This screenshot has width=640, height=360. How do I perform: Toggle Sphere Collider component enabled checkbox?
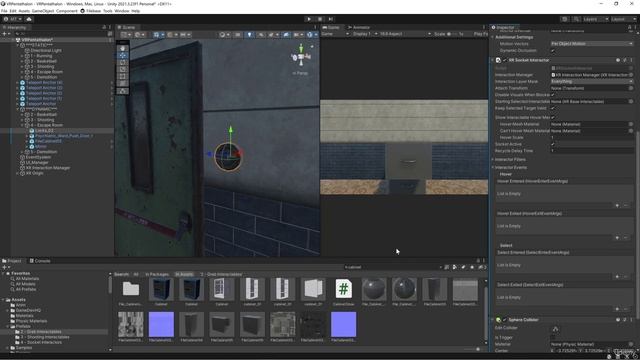point(505,320)
